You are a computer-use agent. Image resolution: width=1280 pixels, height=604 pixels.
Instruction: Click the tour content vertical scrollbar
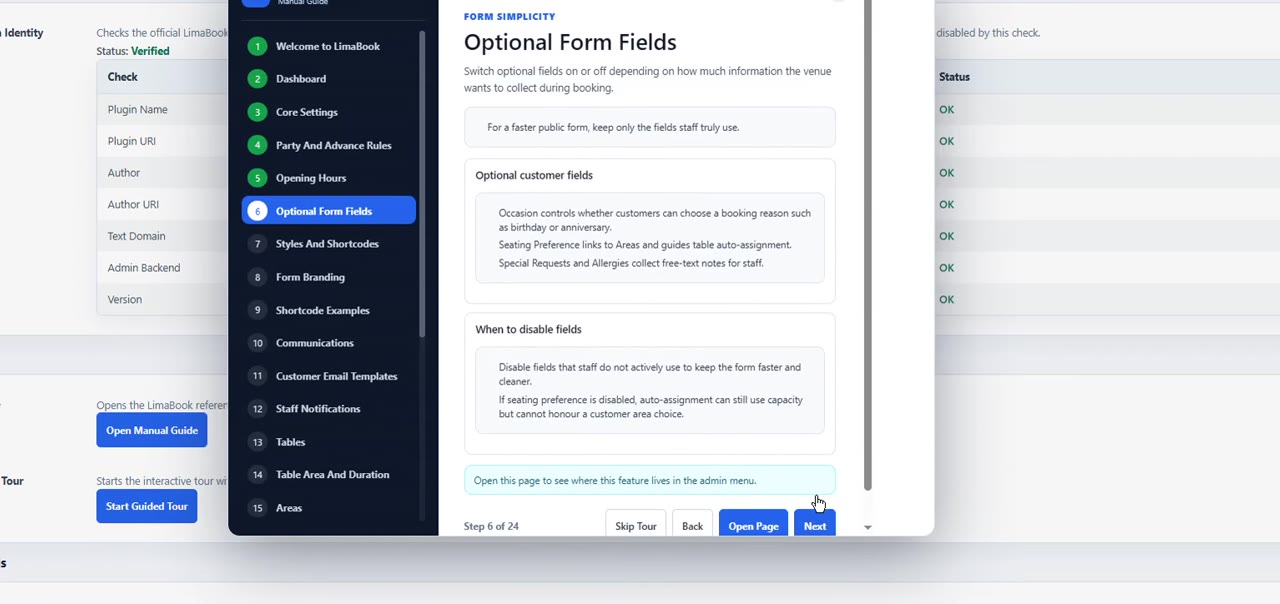click(867, 245)
